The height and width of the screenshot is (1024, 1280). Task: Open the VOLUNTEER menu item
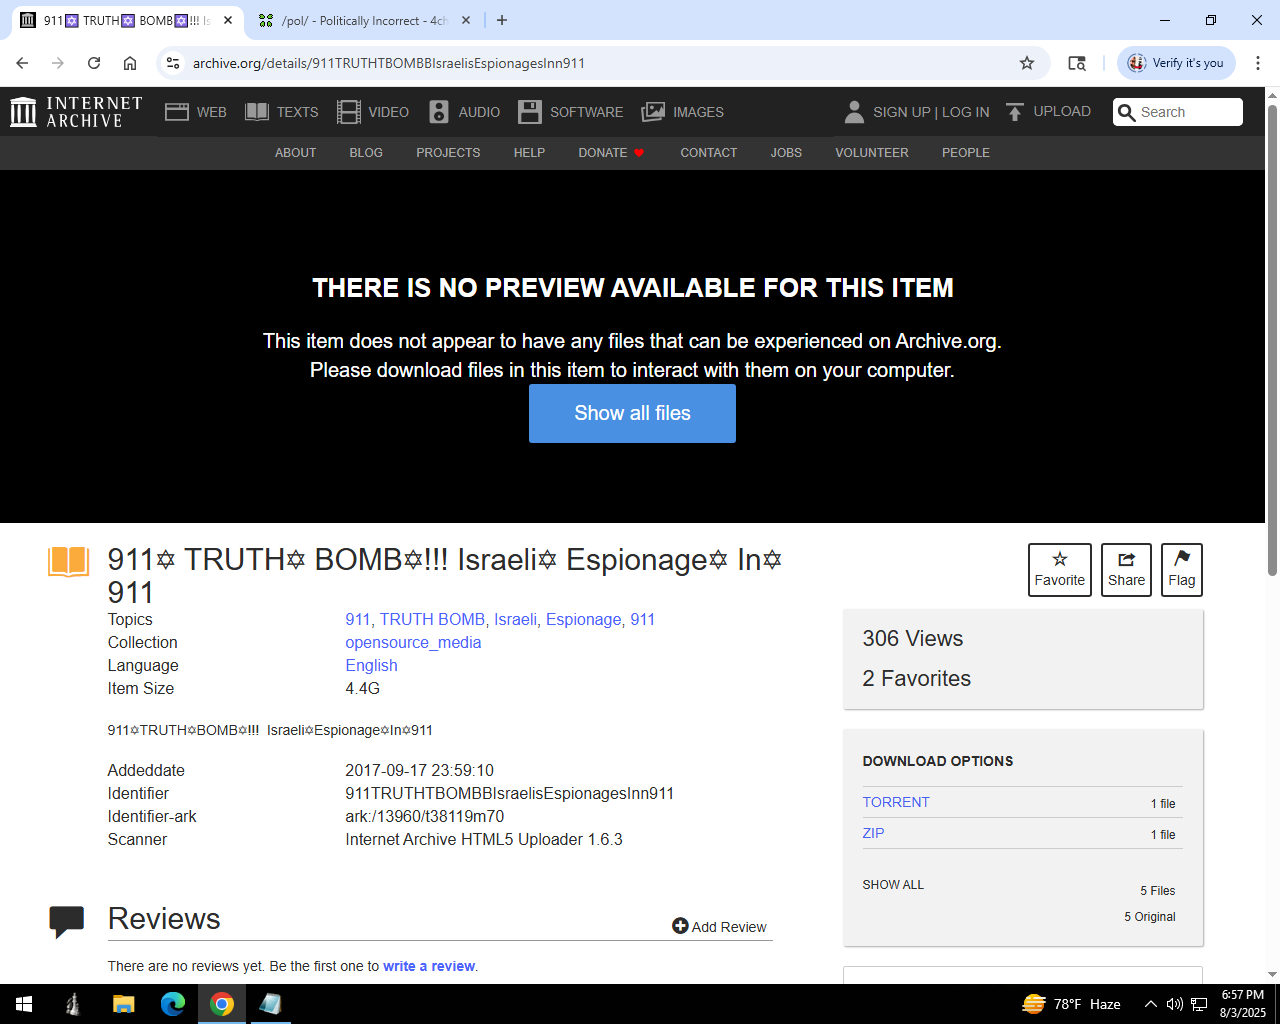[872, 153]
